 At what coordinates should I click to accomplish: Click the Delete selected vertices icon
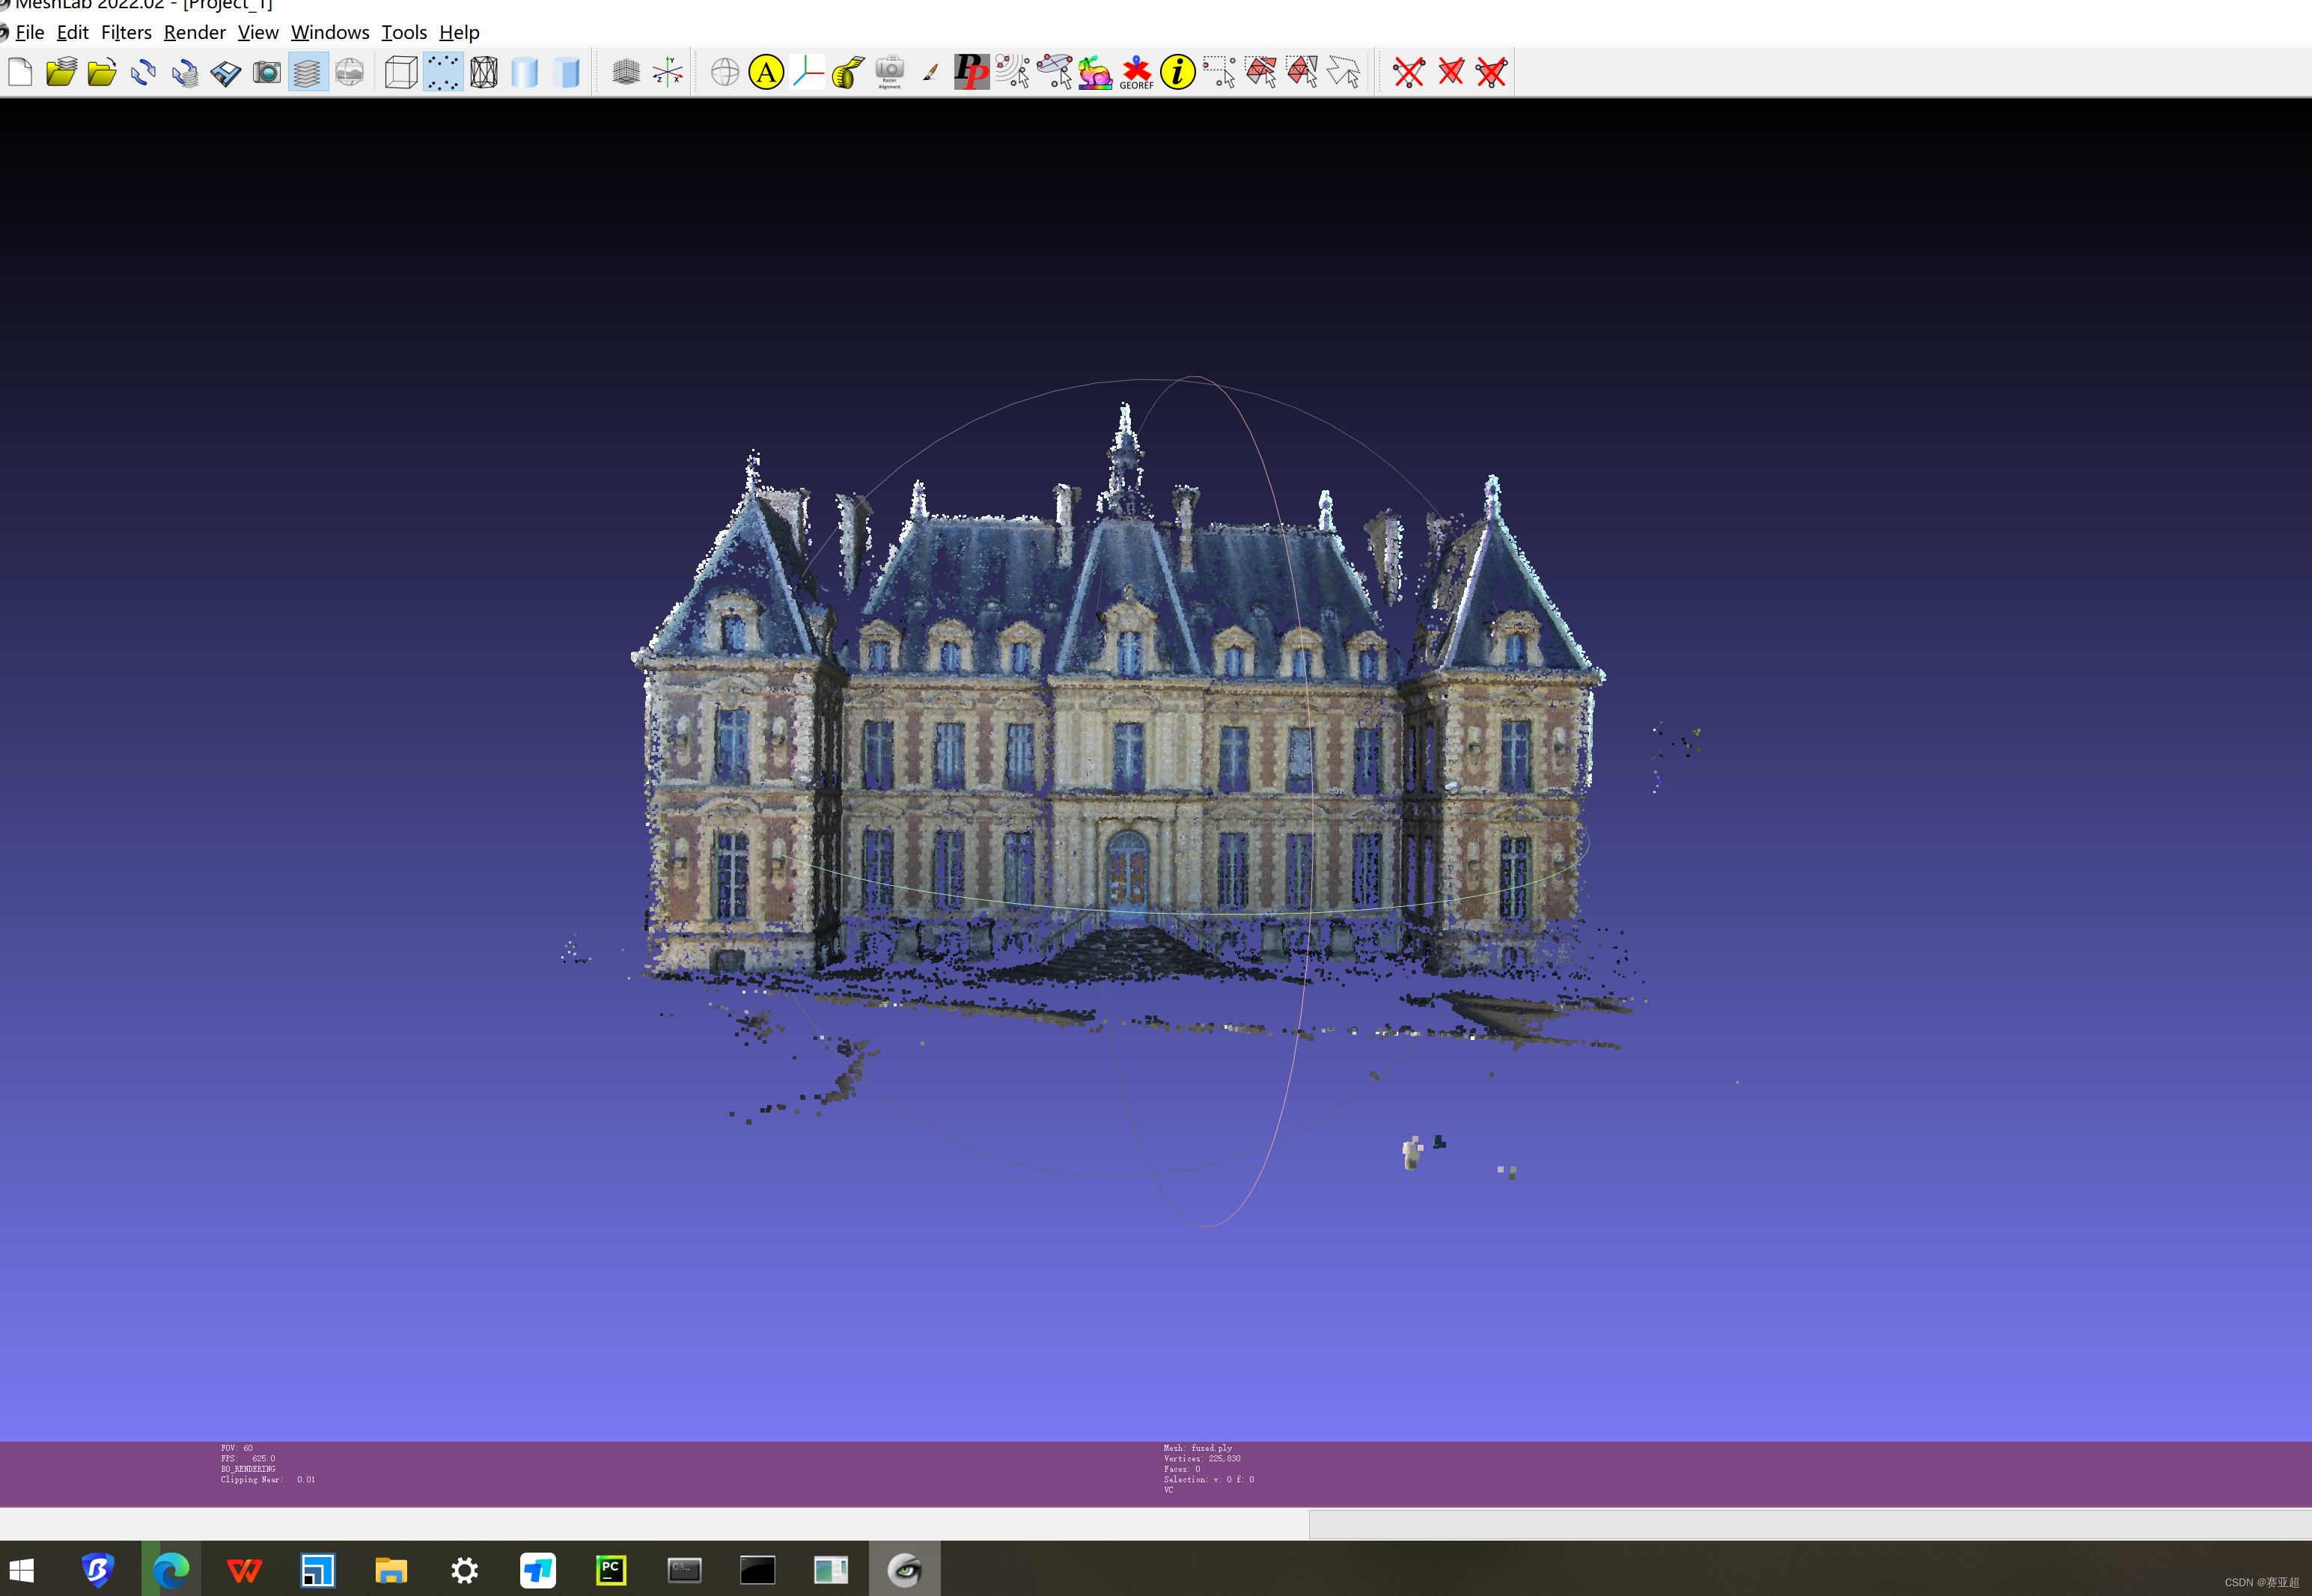point(1409,72)
